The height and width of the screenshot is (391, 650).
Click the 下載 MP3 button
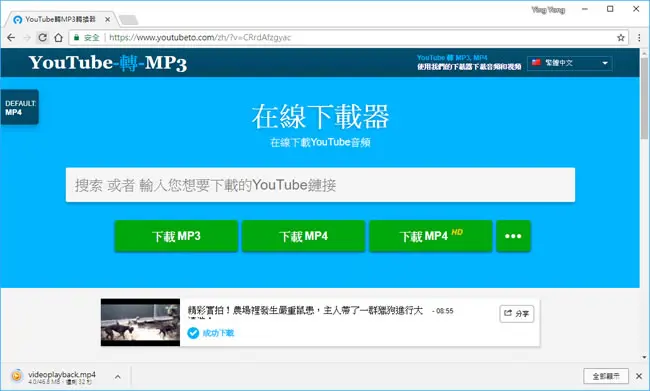click(x=176, y=236)
